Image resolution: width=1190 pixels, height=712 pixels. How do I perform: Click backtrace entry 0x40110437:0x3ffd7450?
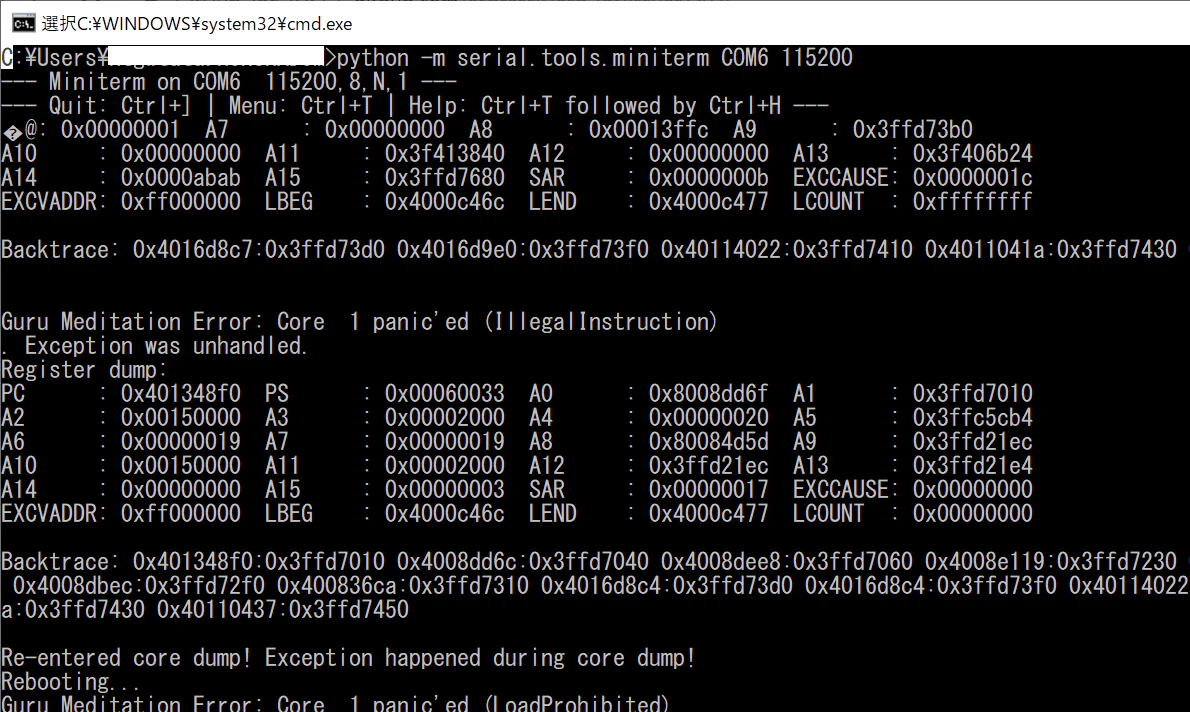pos(282,610)
